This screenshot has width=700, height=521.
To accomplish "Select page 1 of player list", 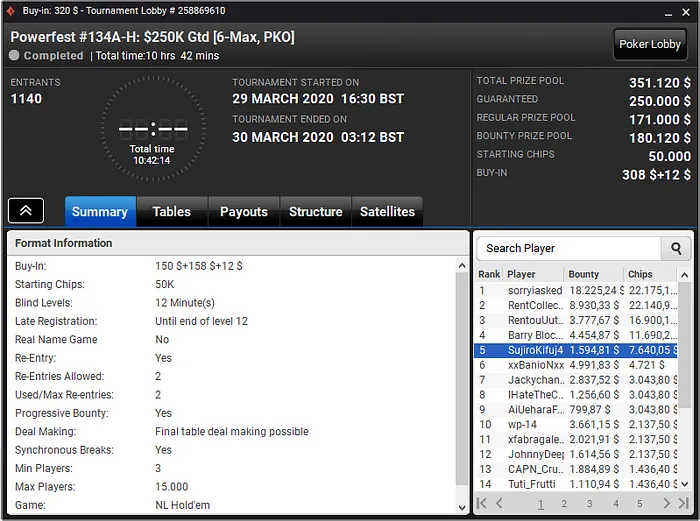I will [541, 504].
